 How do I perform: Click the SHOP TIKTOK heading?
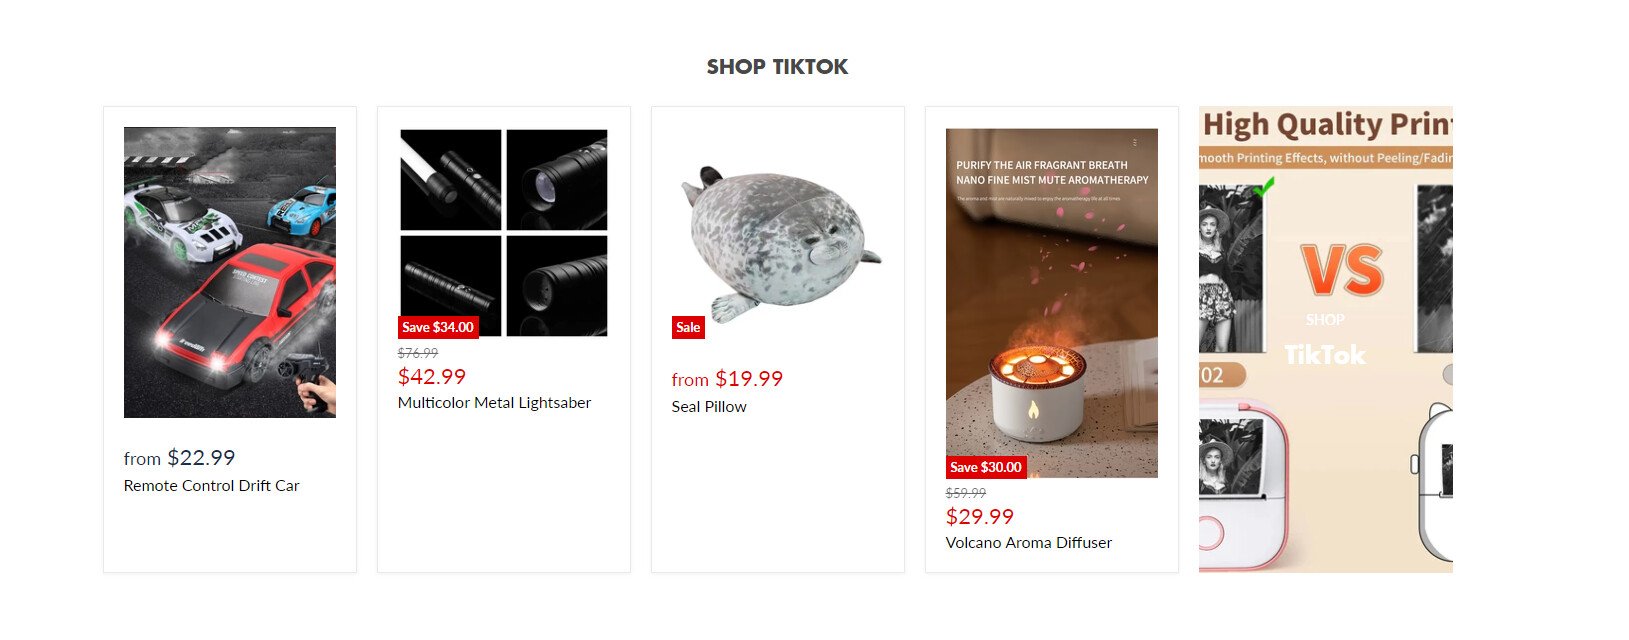777,67
